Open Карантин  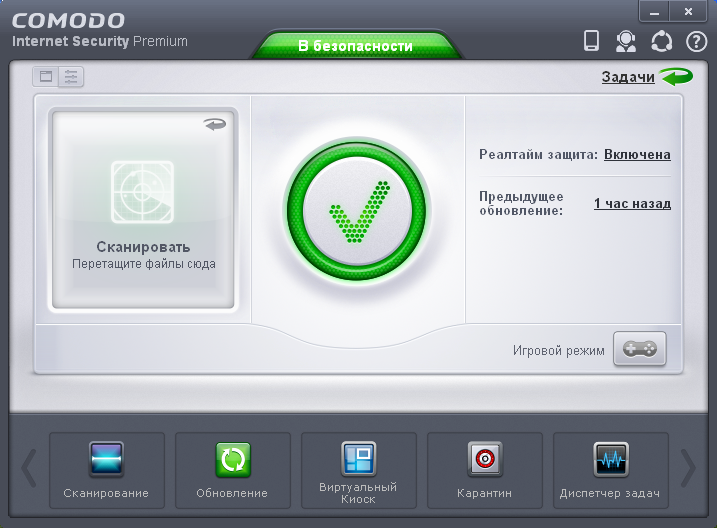[485, 470]
